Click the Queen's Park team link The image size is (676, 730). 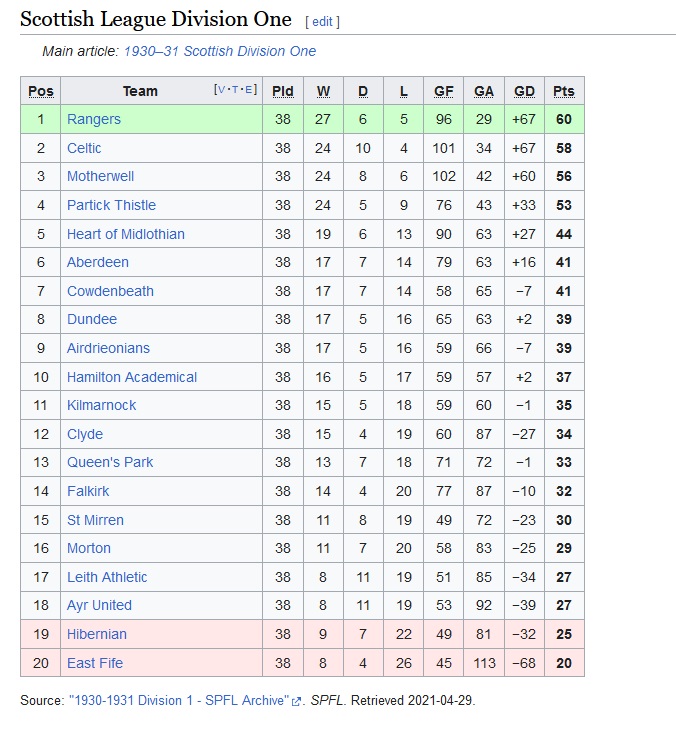[x=110, y=462]
